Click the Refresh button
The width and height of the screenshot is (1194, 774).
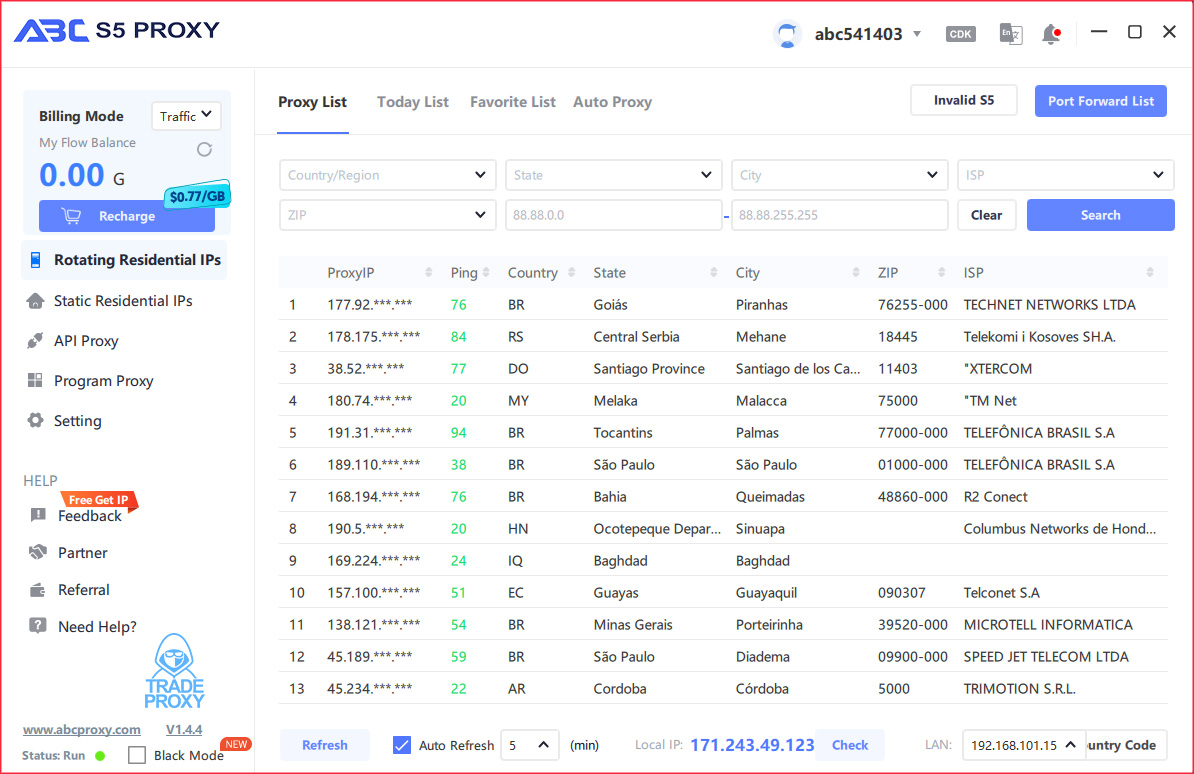(x=324, y=745)
